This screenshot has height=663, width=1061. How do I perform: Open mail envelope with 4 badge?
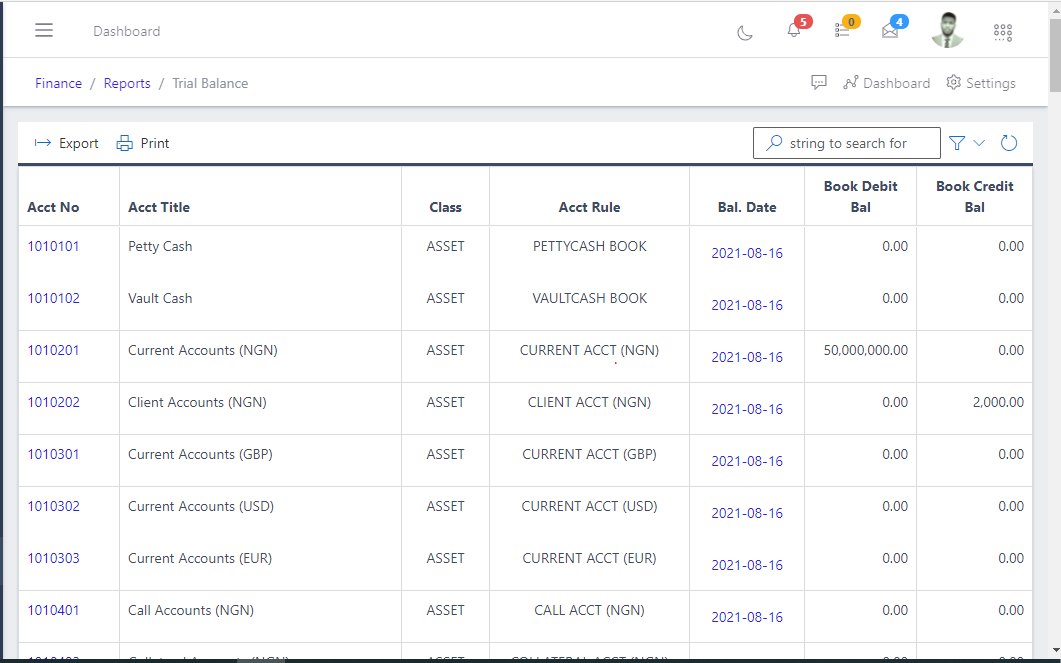(x=890, y=30)
